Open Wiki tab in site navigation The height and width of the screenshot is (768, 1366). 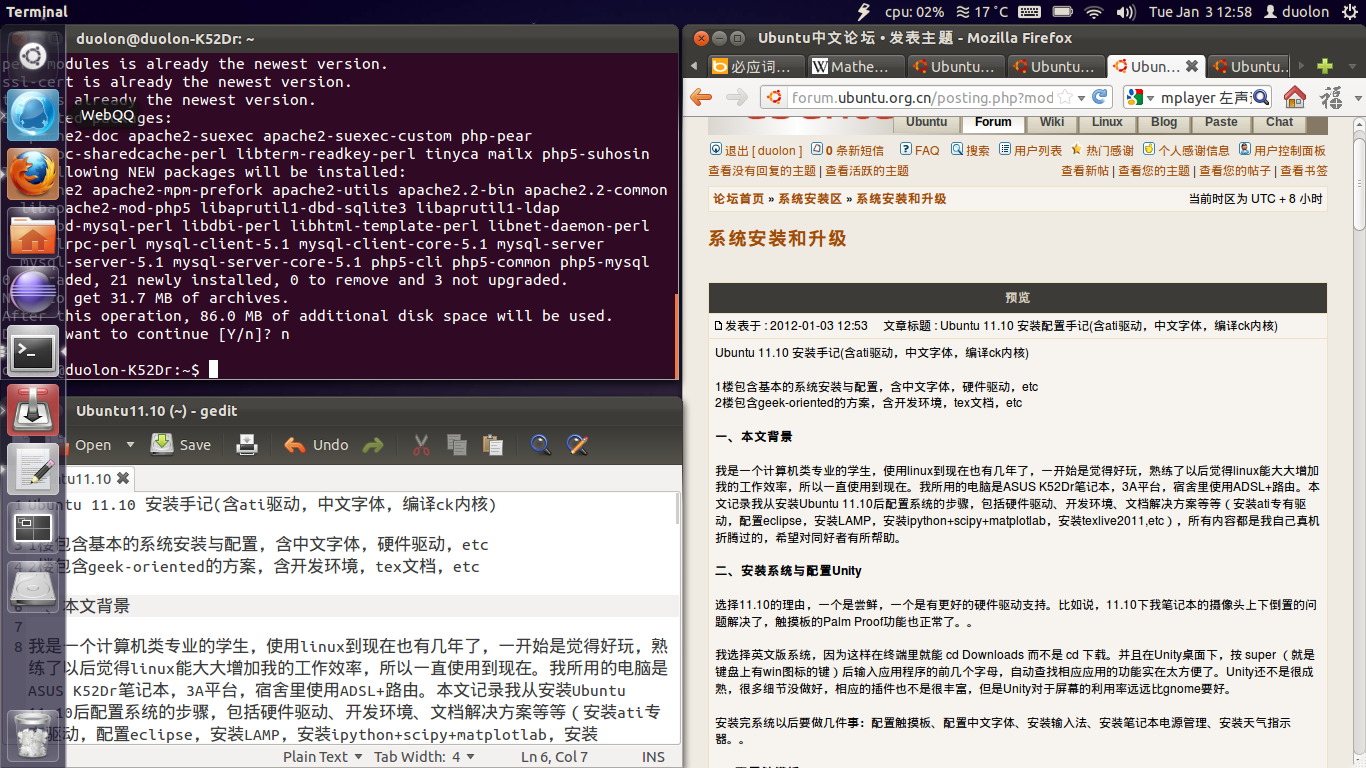coord(1051,122)
